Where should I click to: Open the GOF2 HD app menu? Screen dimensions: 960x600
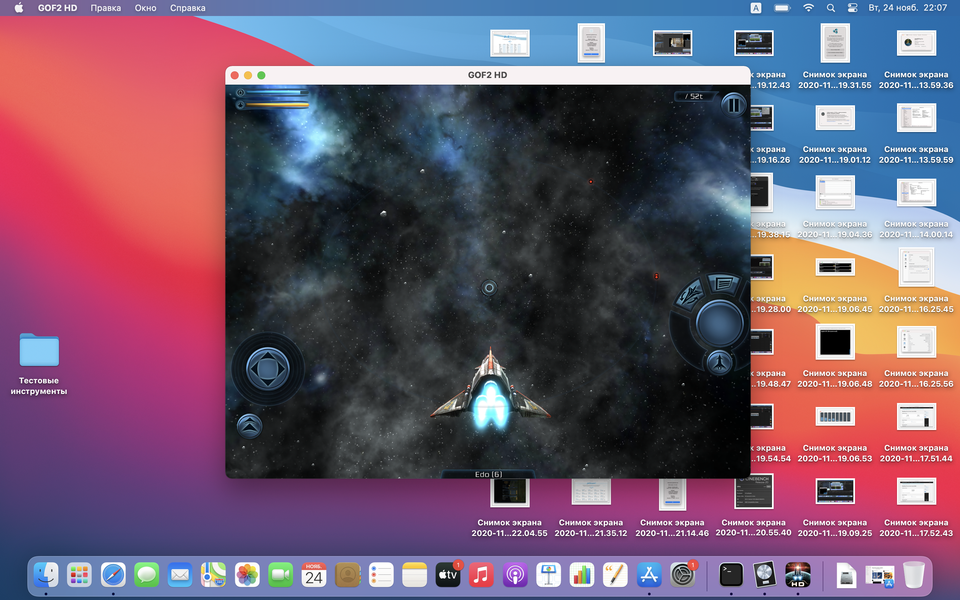coord(58,8)
